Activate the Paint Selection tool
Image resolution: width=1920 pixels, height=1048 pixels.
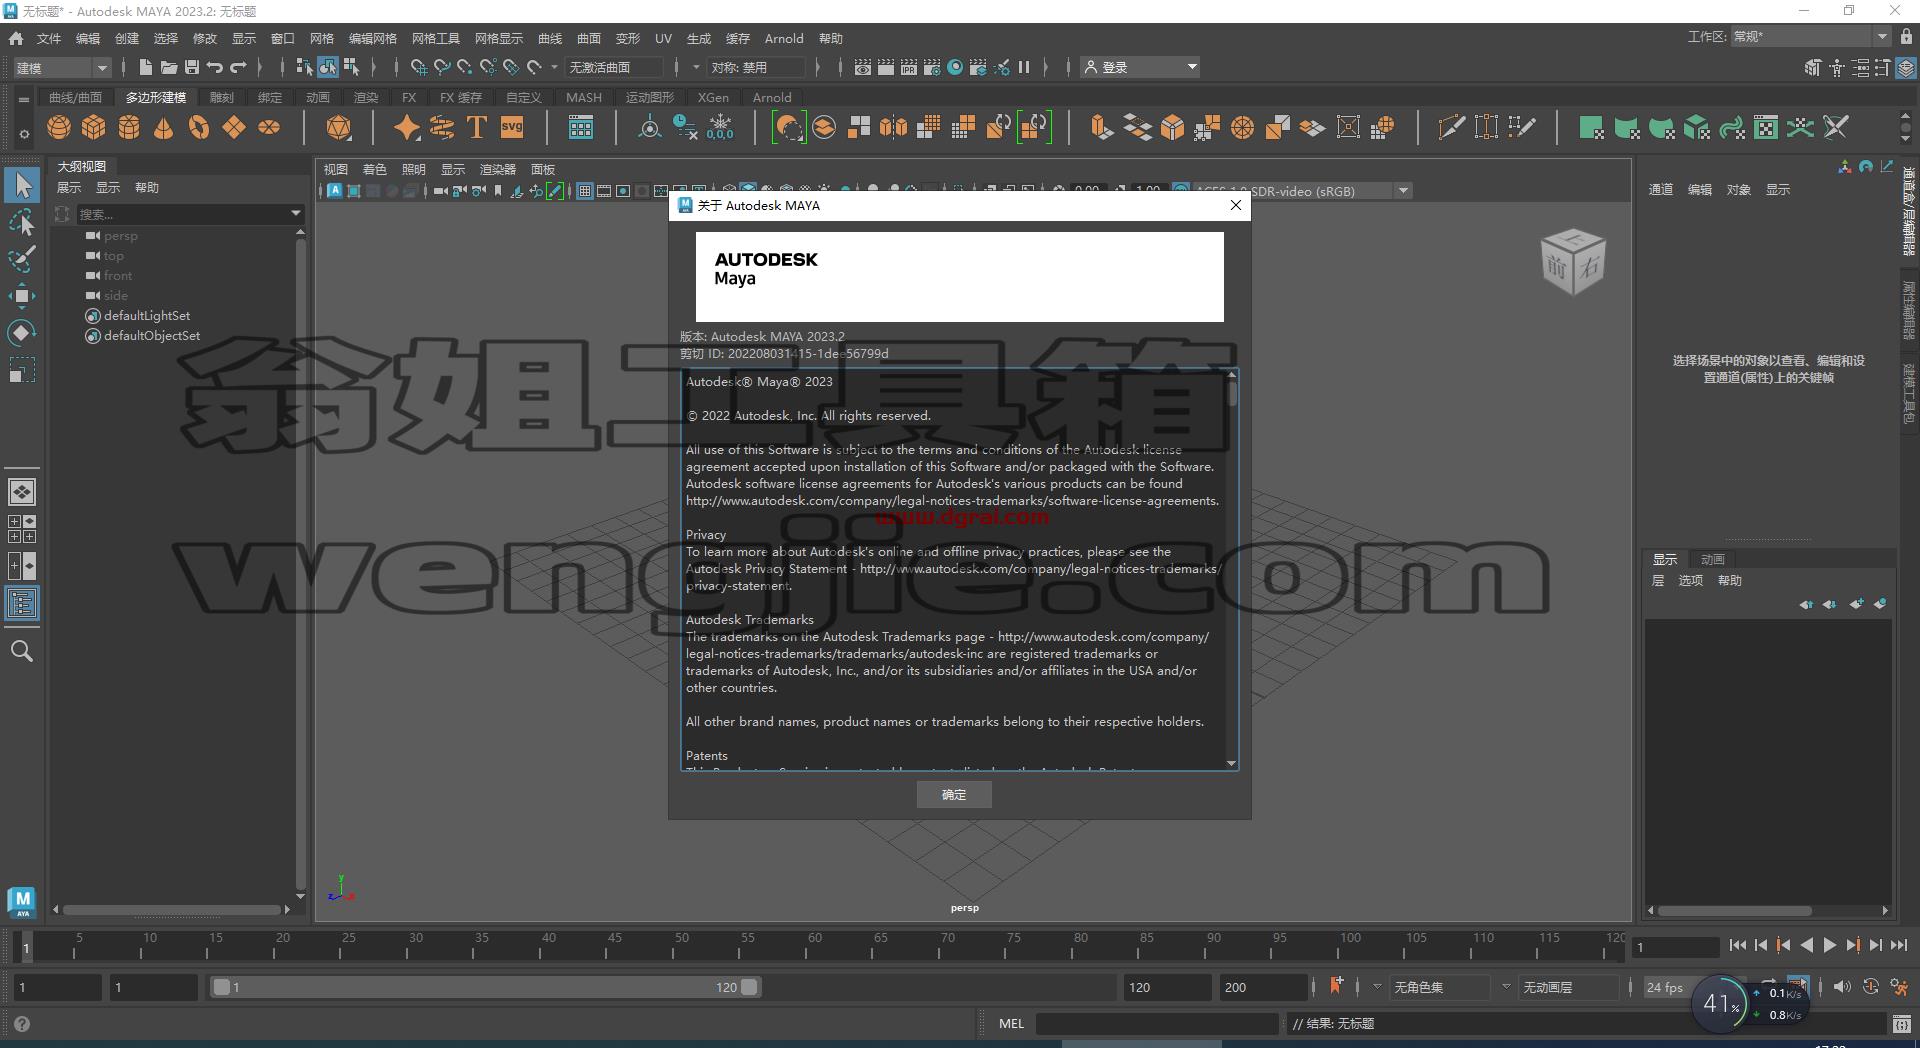pyautogui.click(x=22, y=258)
